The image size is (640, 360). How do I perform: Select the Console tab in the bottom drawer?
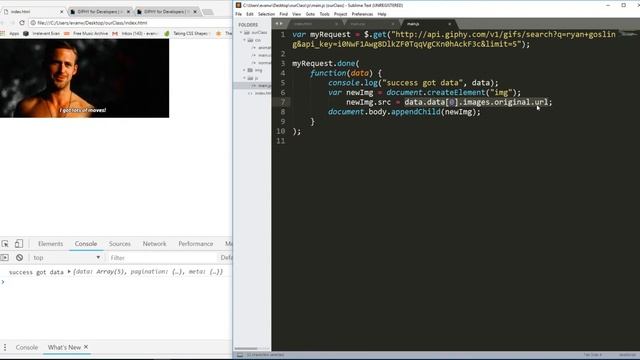(27, 347)
